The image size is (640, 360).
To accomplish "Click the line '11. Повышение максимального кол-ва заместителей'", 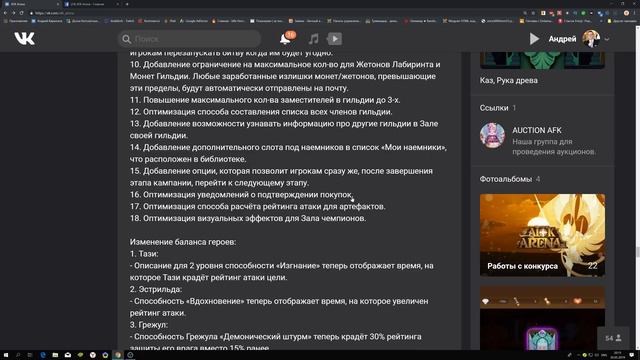I will coord(265,100).
